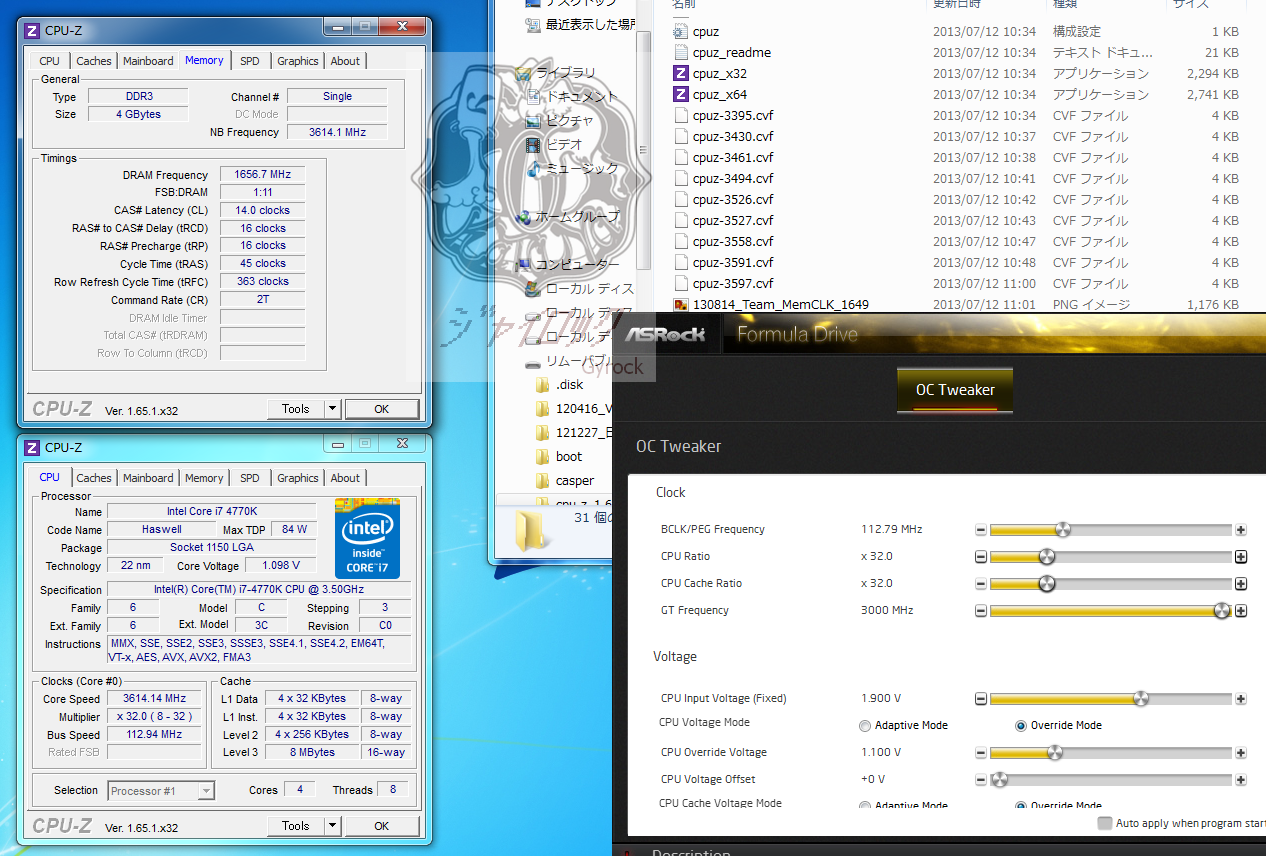The width and height of the screenshot is (1266, 856).
Task: Click the DRAM Frequency 1656.7 MHz field
Action: tap(262, 175)
